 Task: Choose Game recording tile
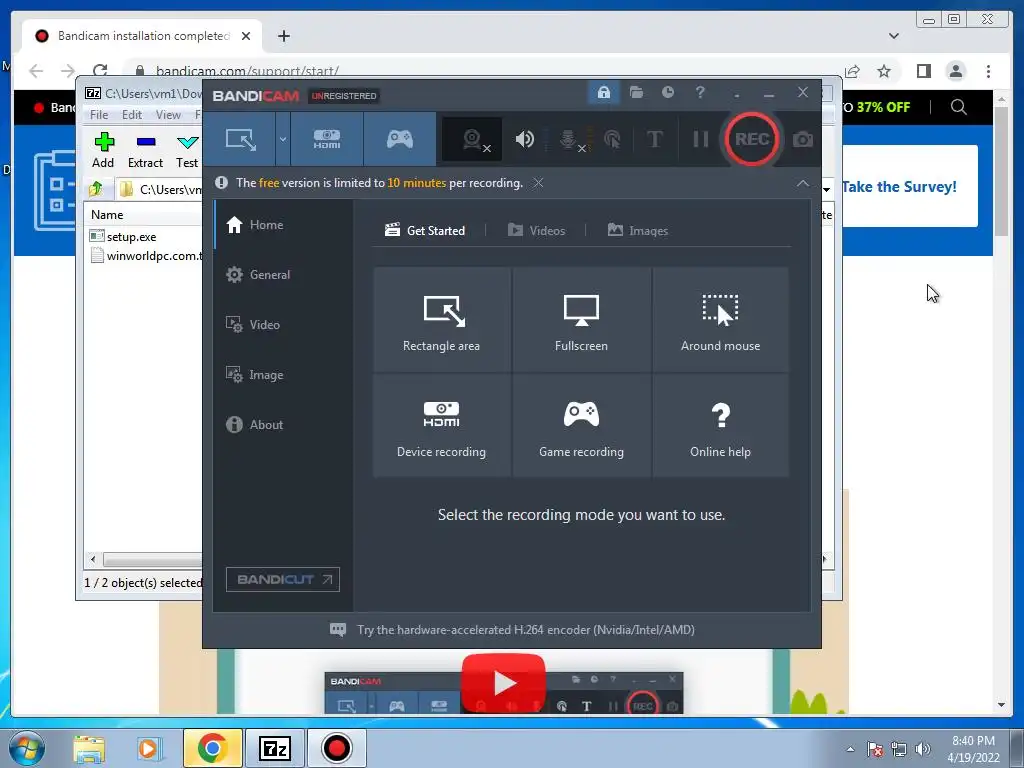(x=581, y=425)
